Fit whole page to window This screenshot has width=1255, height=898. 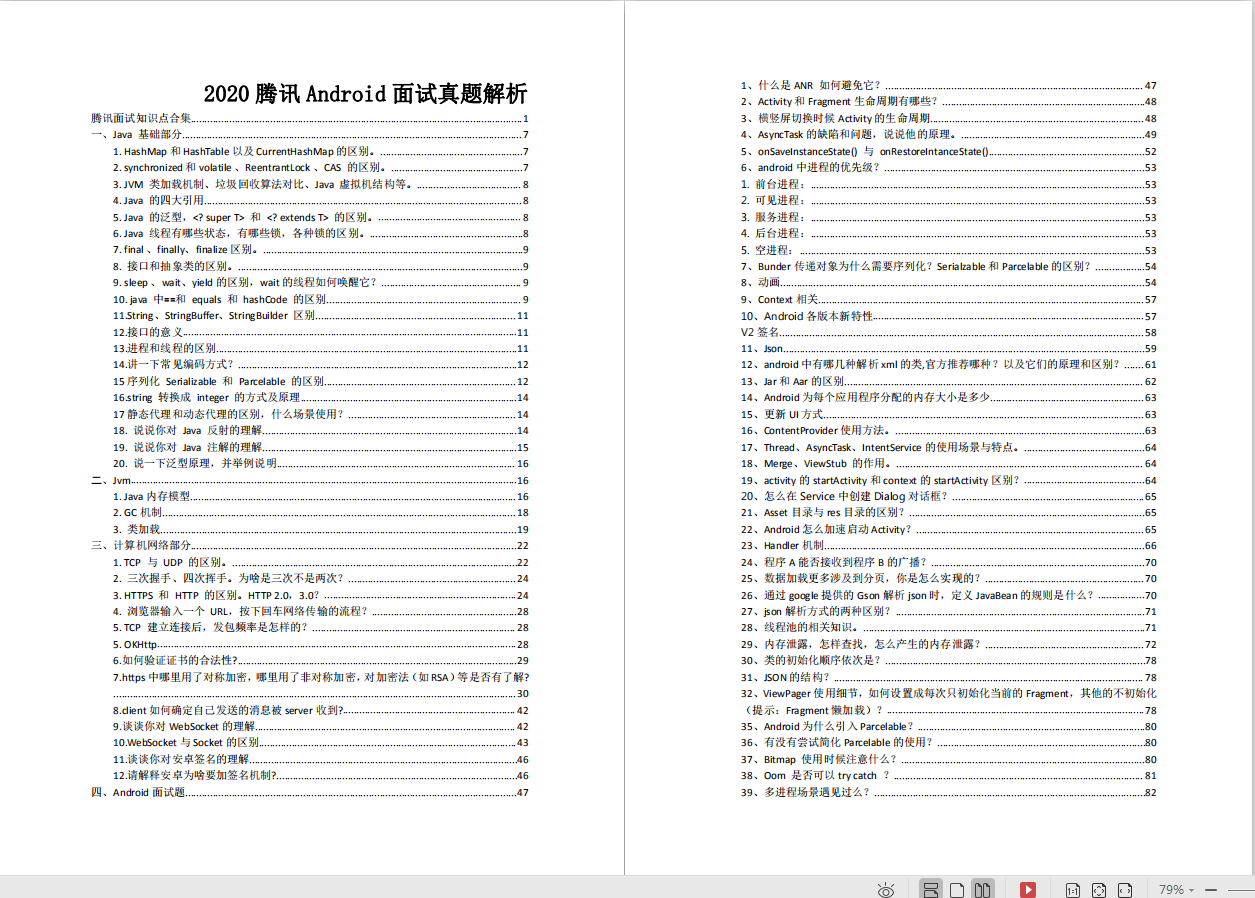point(1098,889)
